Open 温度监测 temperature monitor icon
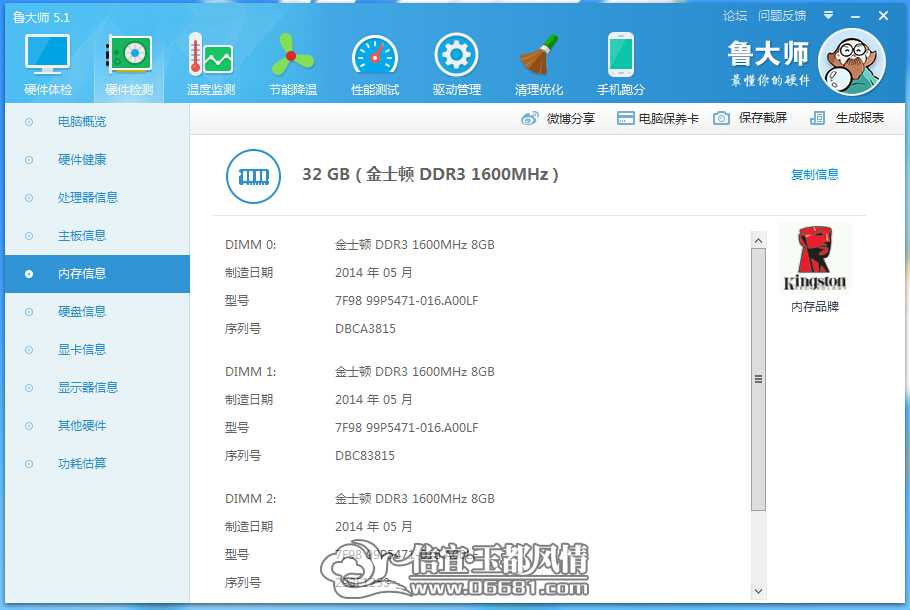This screenshot has width=910, height=610. tap(211, 55)
